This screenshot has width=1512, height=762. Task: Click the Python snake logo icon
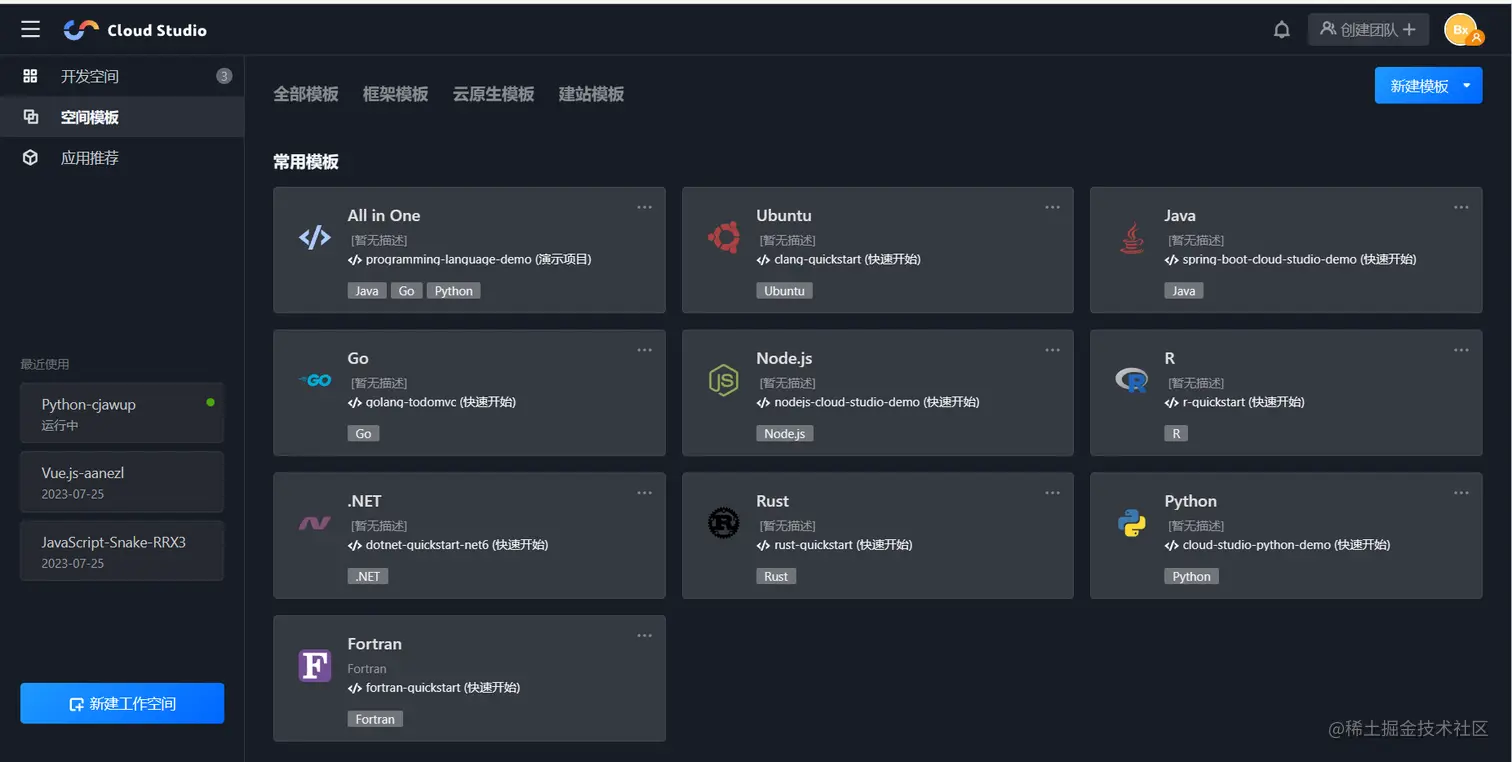(1132, 523)
